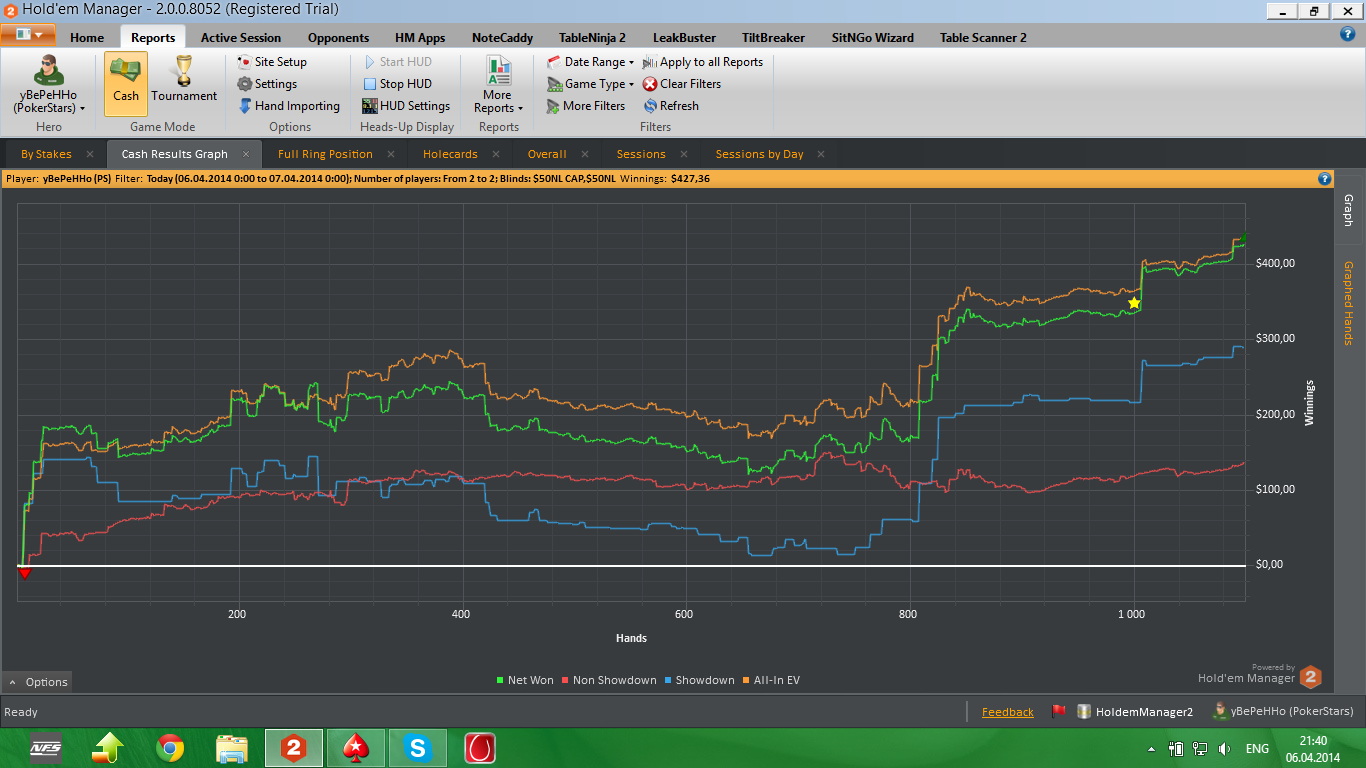Open the Table Scanner 2 tab
The image size is (1366, 768).
click(983, 37)
